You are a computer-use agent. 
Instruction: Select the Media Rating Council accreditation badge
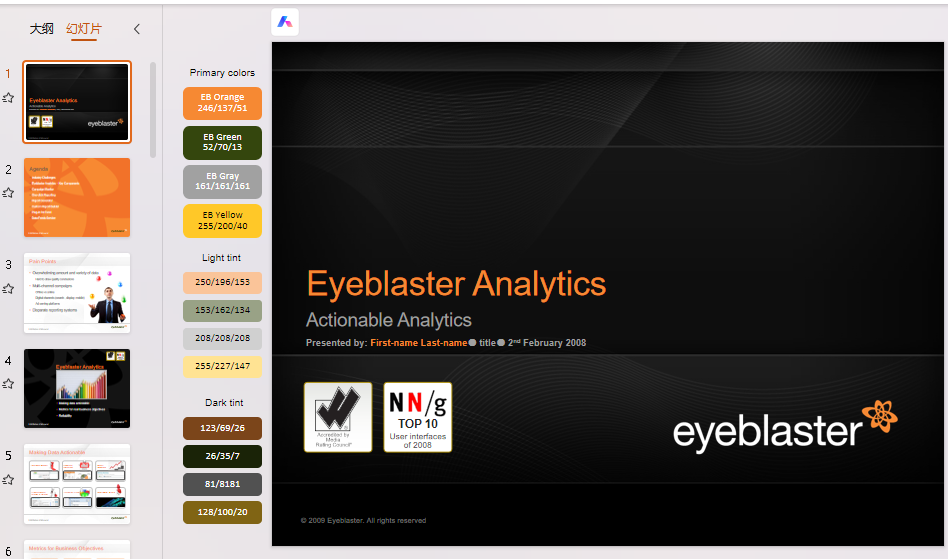tap(338, 417)
